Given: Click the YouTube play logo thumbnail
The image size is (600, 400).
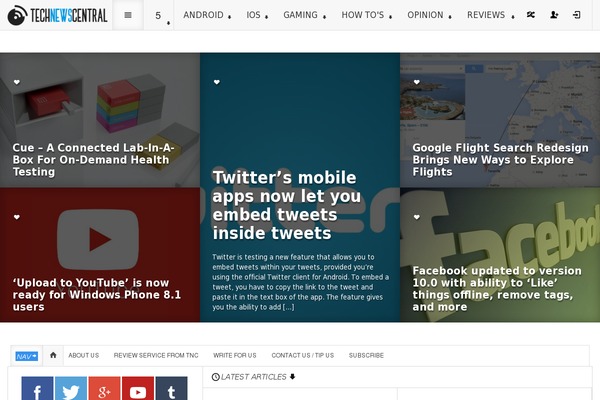Looking at the screenshot, I should [98, 240].
